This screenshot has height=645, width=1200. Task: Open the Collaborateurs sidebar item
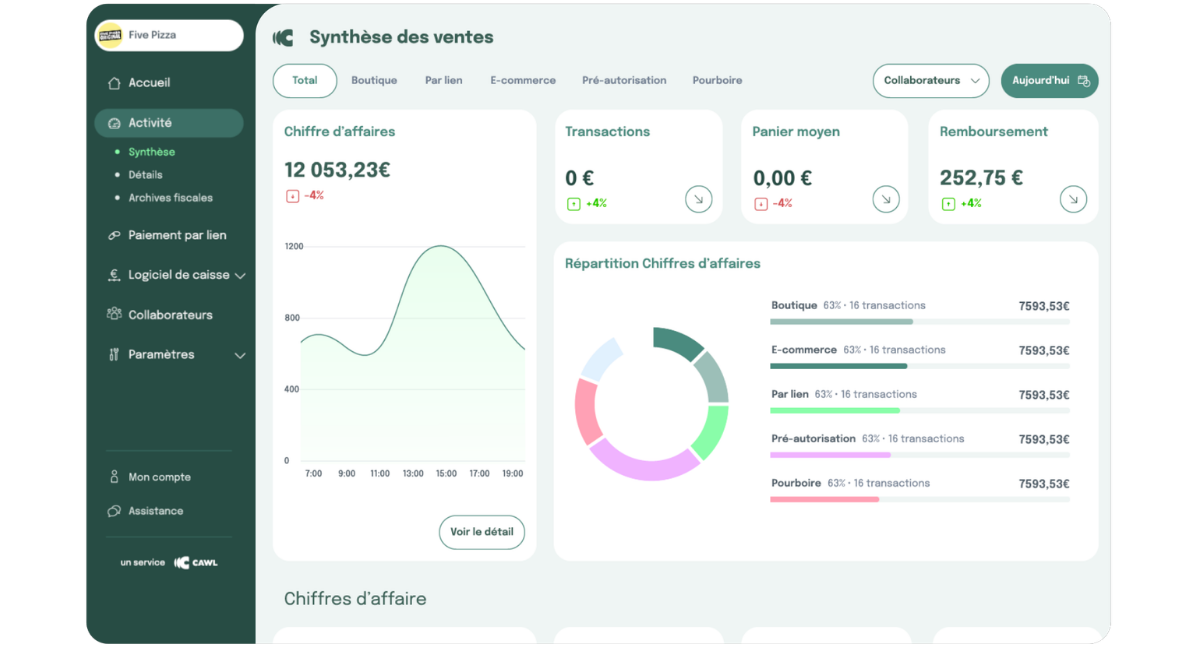pyautogui.click(x=169, y=315)
